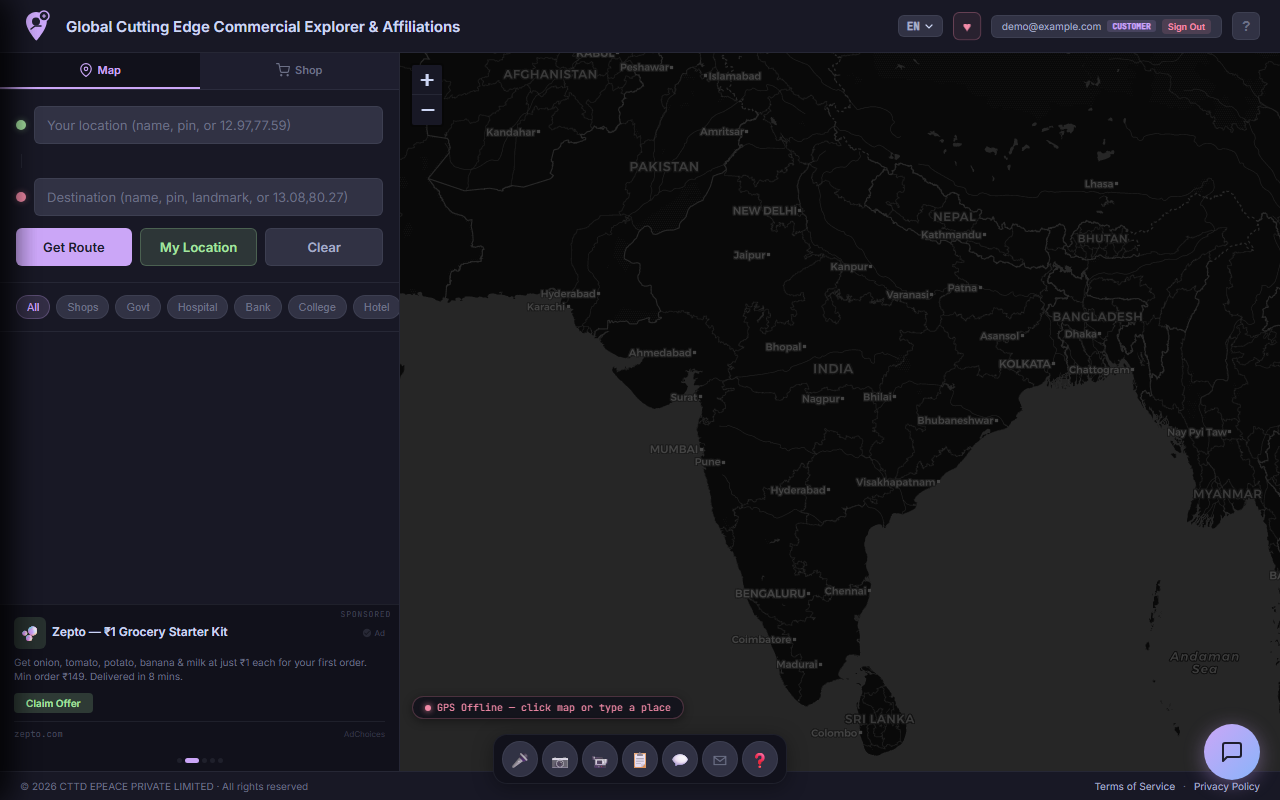Viewport: 1280px width, 800px height.
Task: Open the camera tool in bottom toolbar
Action: [x=560, y=760]
